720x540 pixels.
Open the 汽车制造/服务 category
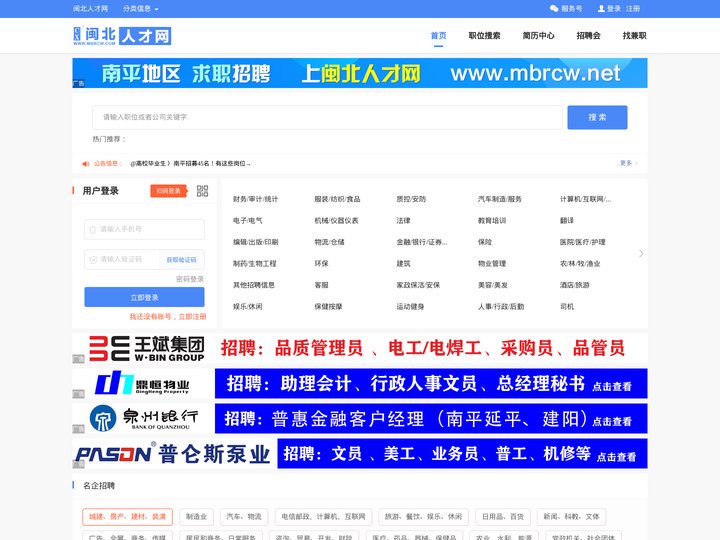pos(500,199)
